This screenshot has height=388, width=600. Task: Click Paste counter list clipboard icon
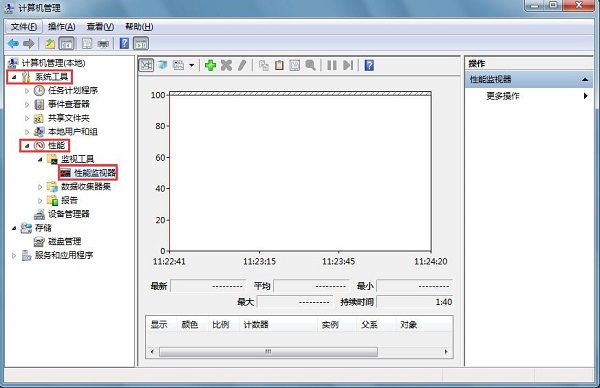coord(279,65)
